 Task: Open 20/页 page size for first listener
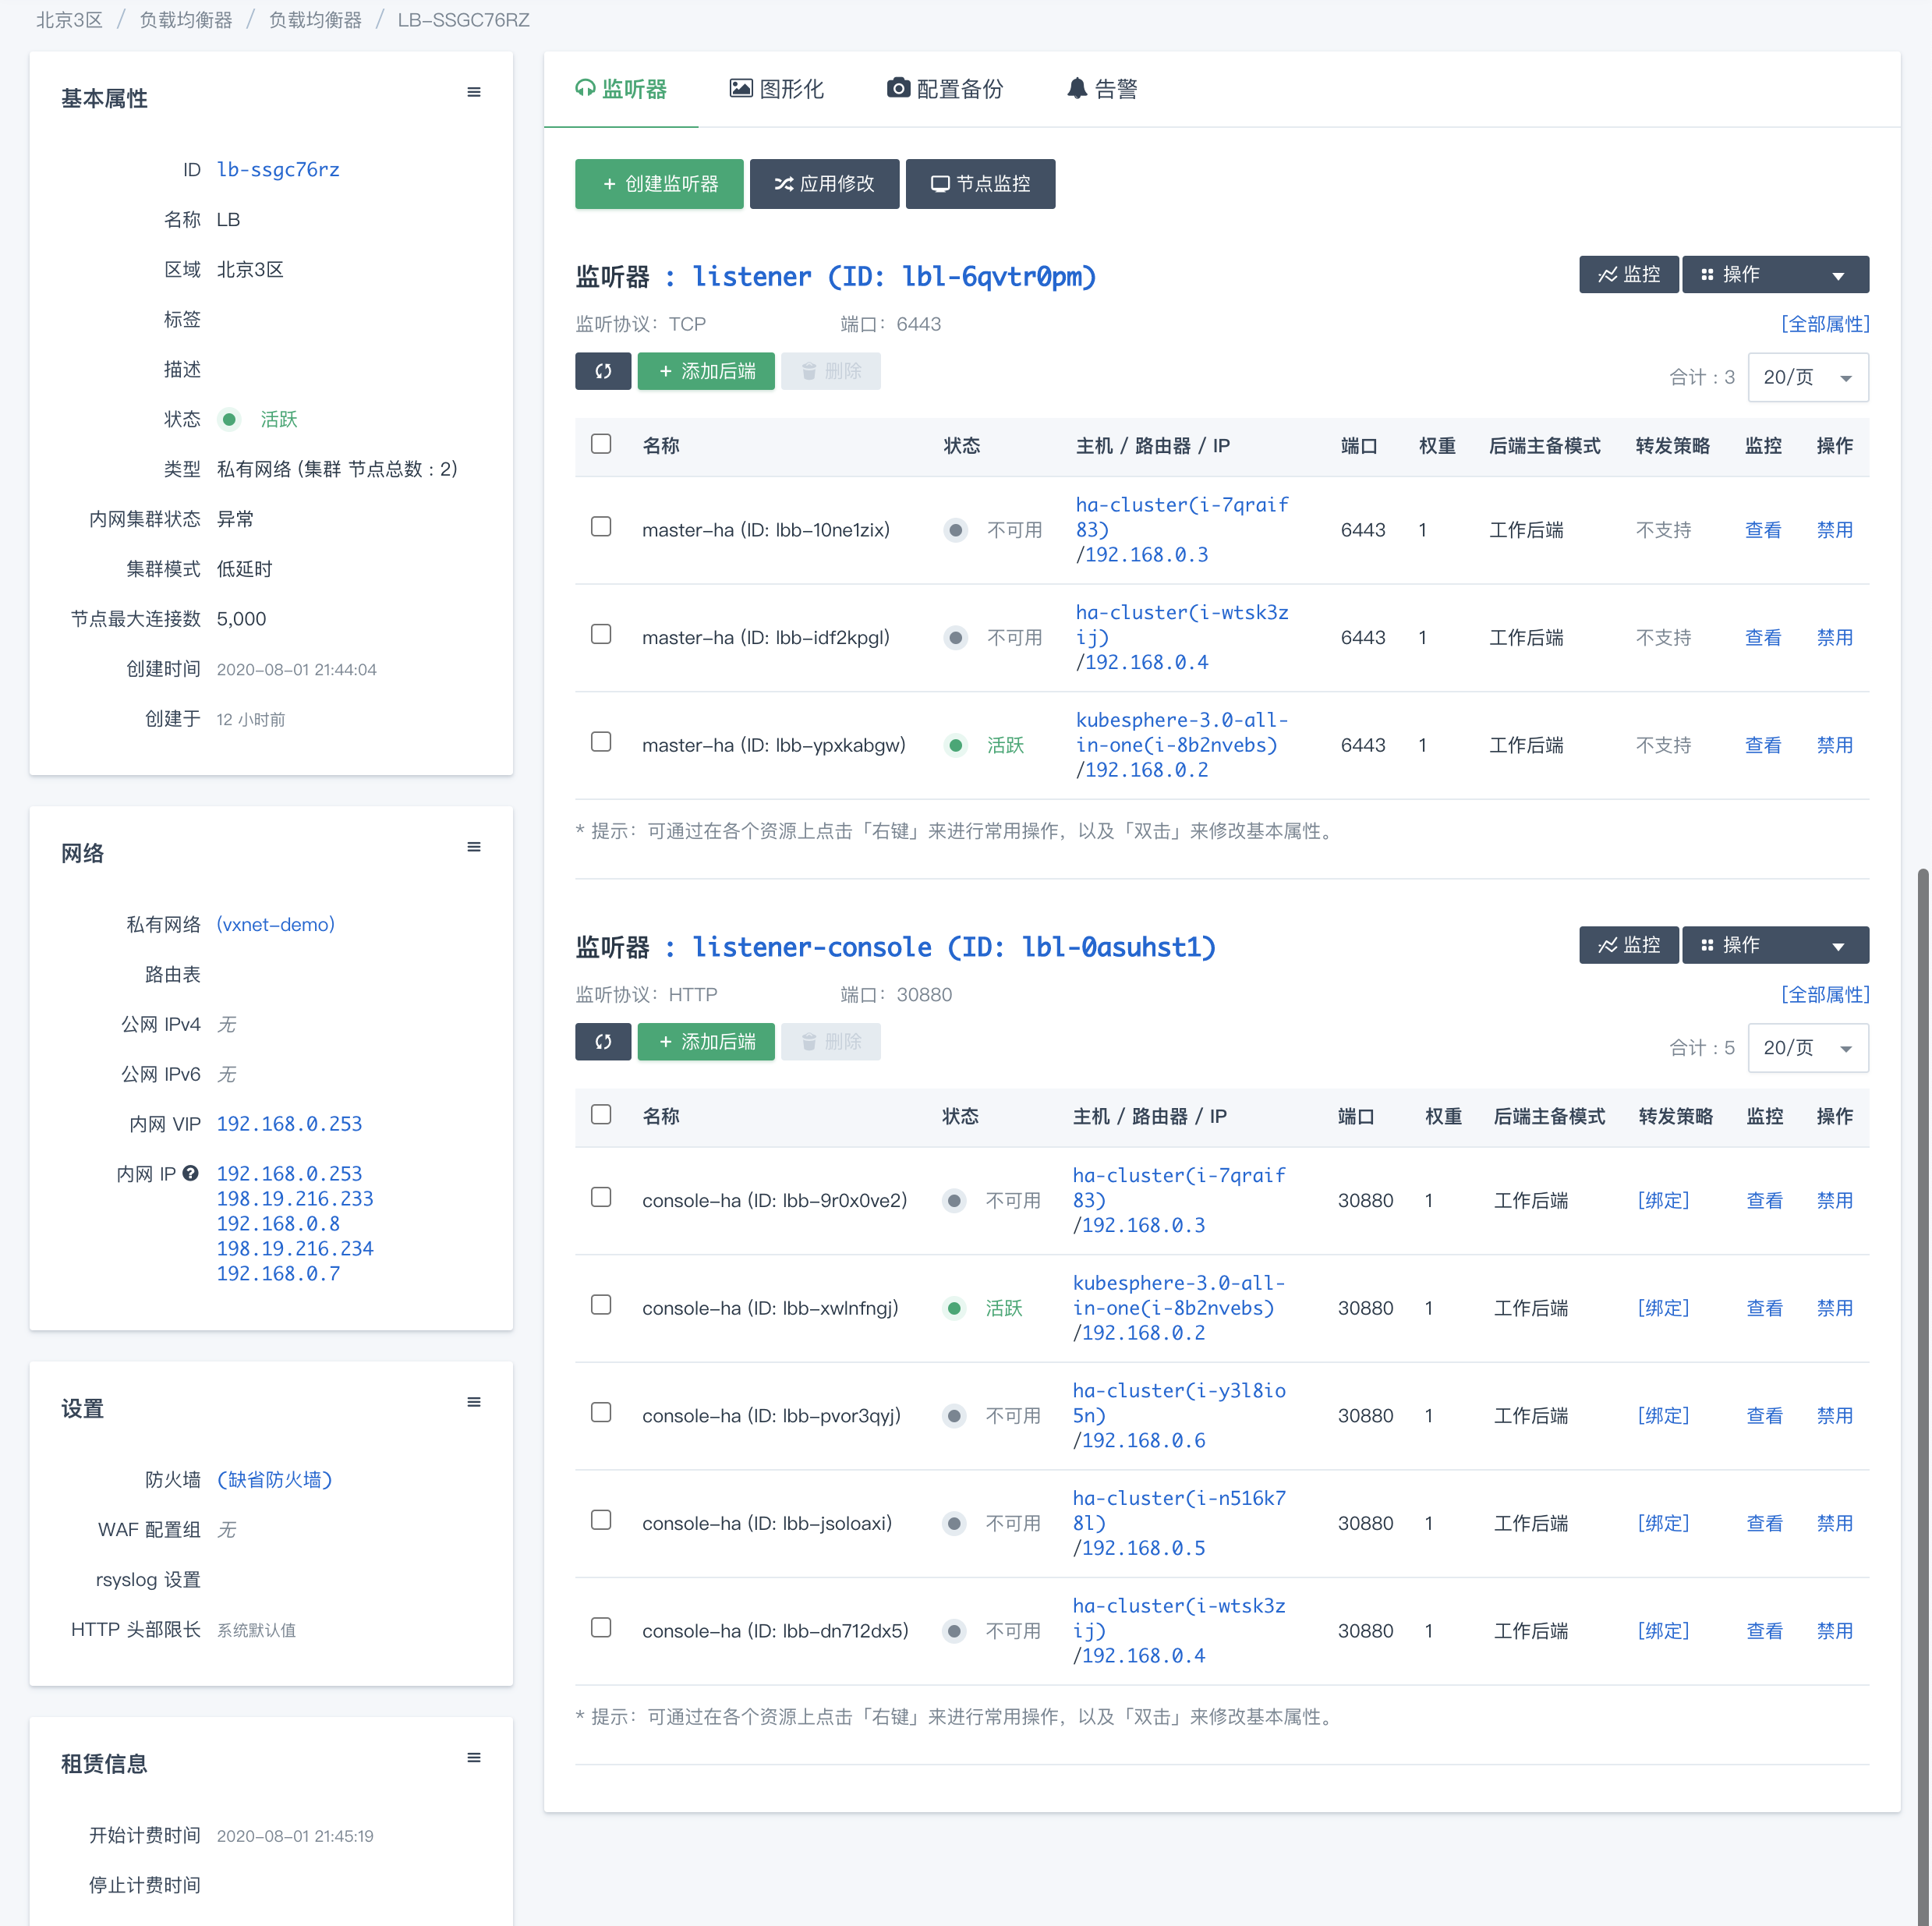pyautogui.click(x=1808, y=377)
